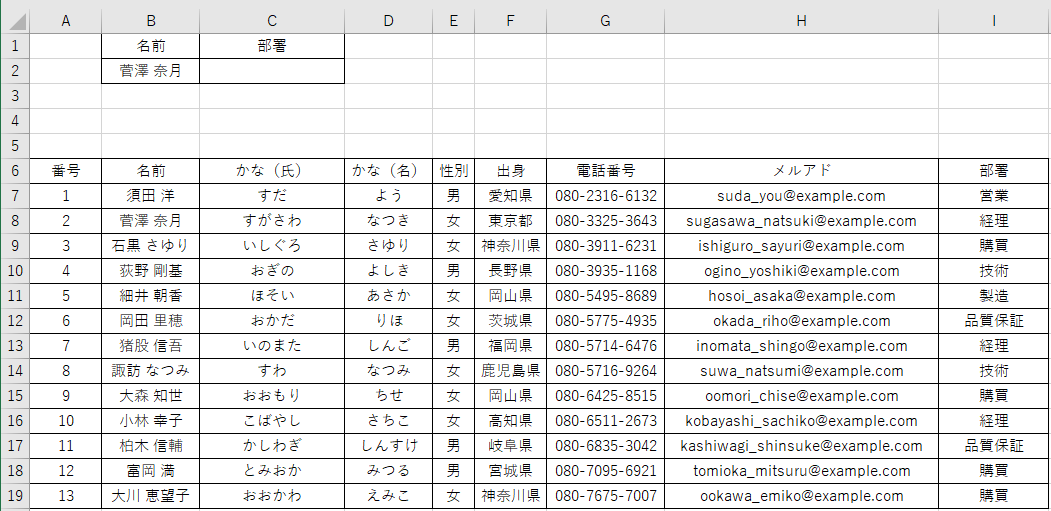Image resolution: width=1051 pixels, height=511 pixels.
Task: Click the 性別 header cell
Action: (x=454, y=170)
